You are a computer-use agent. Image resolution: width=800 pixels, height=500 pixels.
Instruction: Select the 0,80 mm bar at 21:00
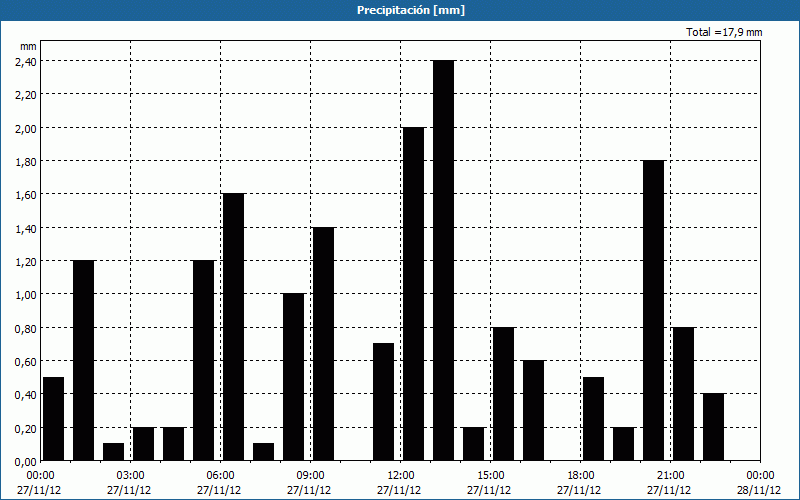(x=684, y=394)
